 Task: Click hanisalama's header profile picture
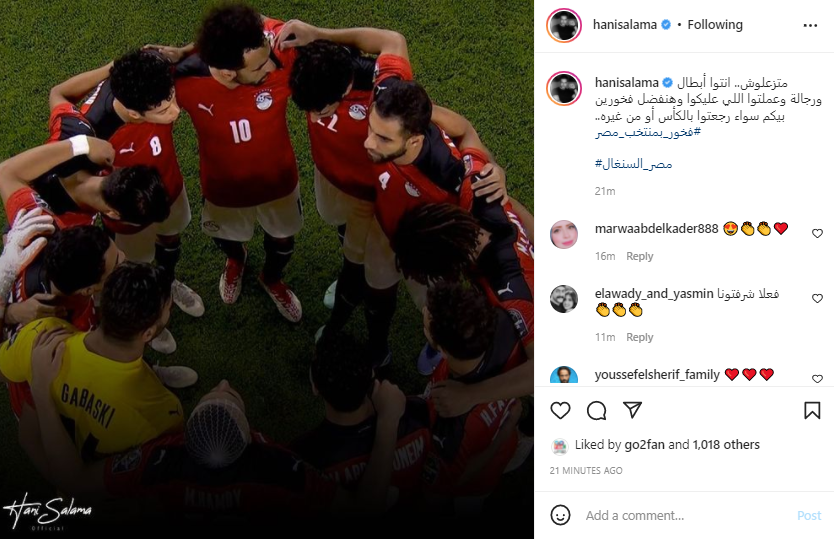(x=564, y=25)
